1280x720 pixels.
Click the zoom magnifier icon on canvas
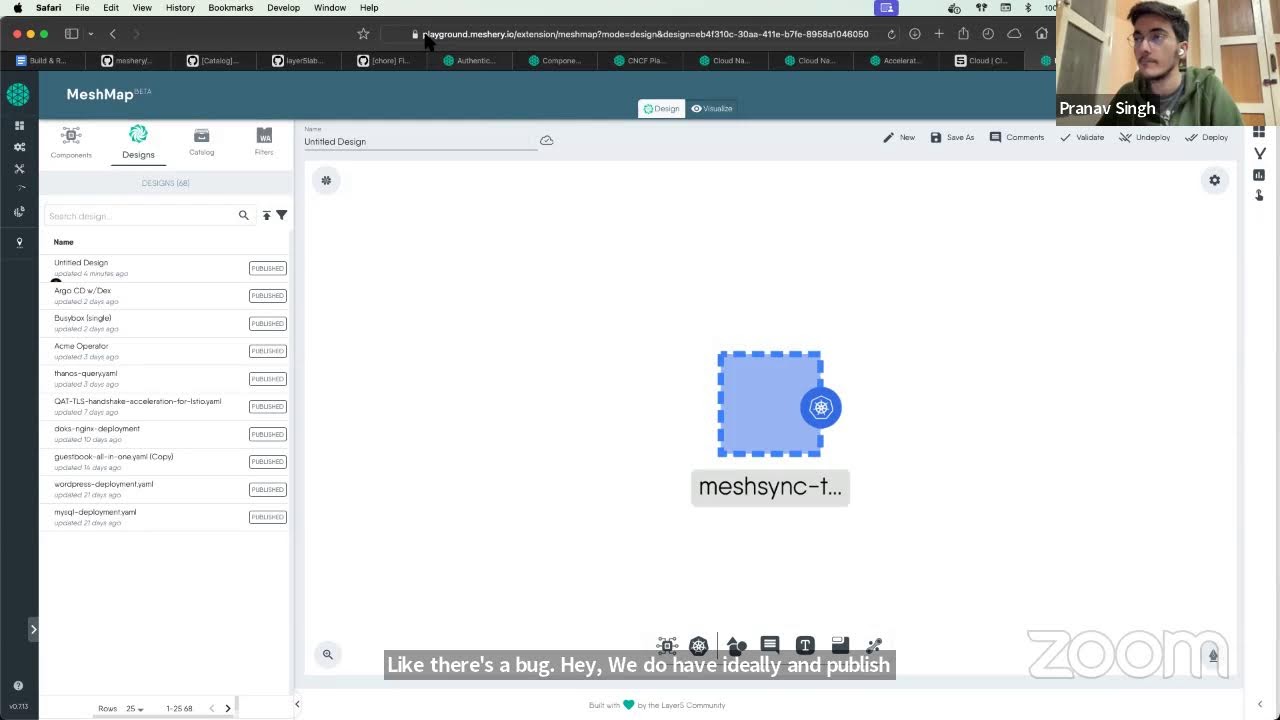(x=327, y=654)
